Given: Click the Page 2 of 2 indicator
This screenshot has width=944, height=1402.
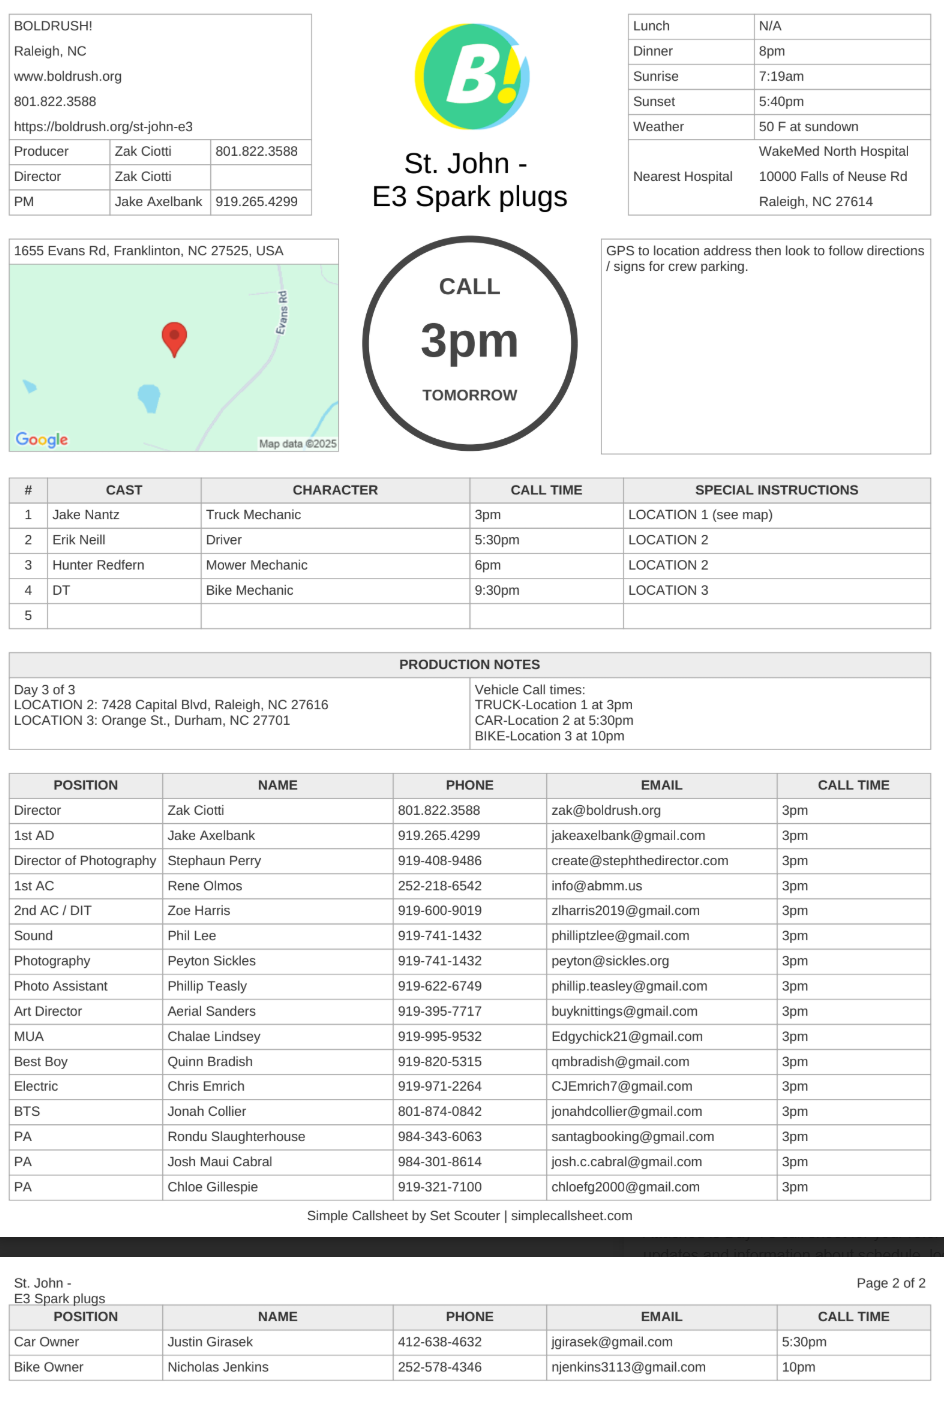Looking at the screenshot, I should (891, 1283).
